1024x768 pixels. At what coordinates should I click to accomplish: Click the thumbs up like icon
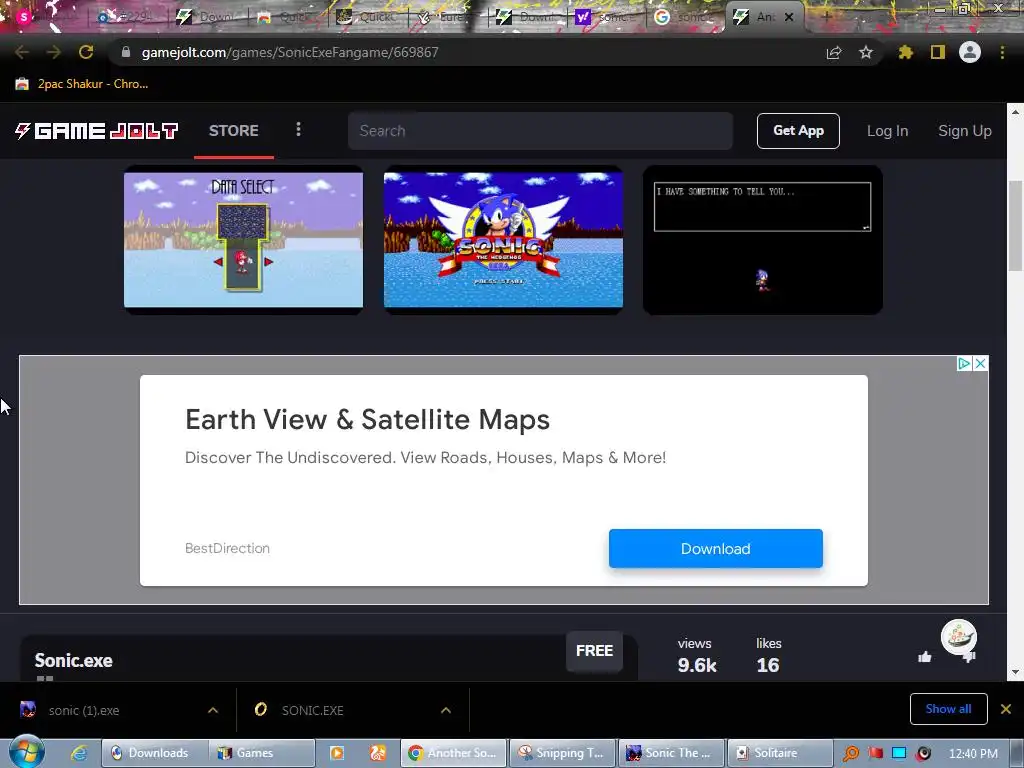[x=925, y=657]
